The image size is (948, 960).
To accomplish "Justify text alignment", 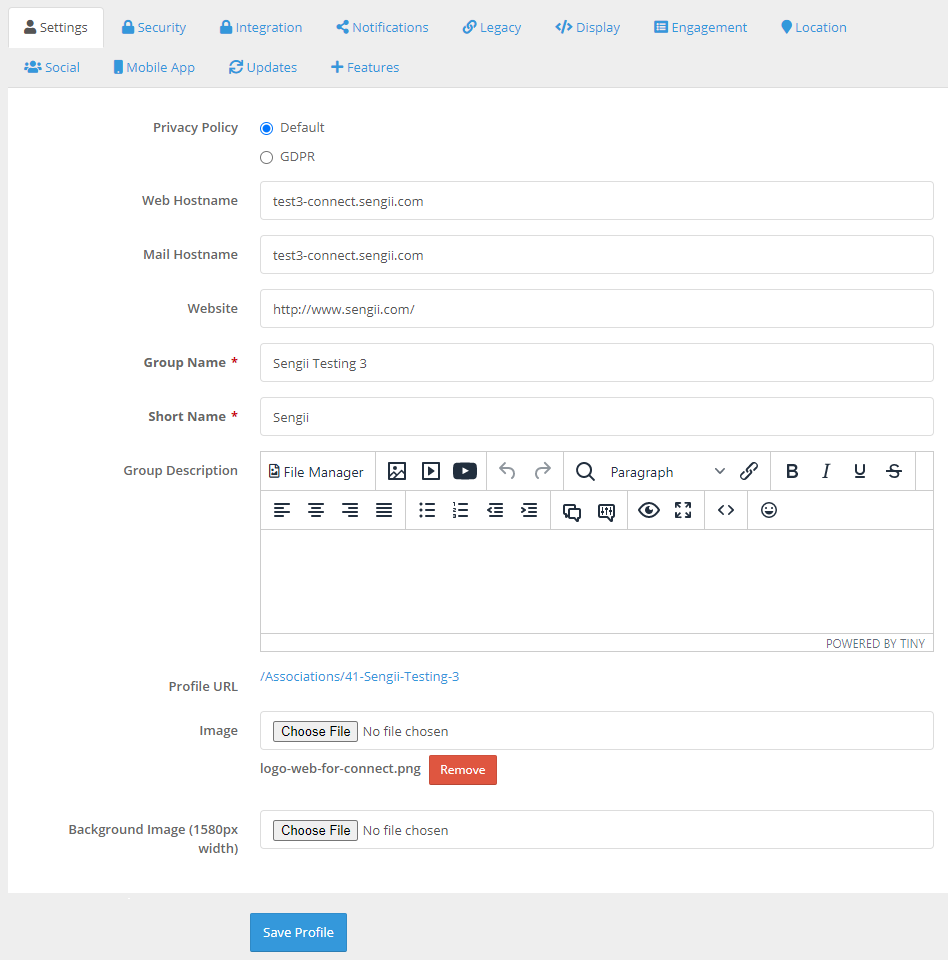I will tap(384, 510).
